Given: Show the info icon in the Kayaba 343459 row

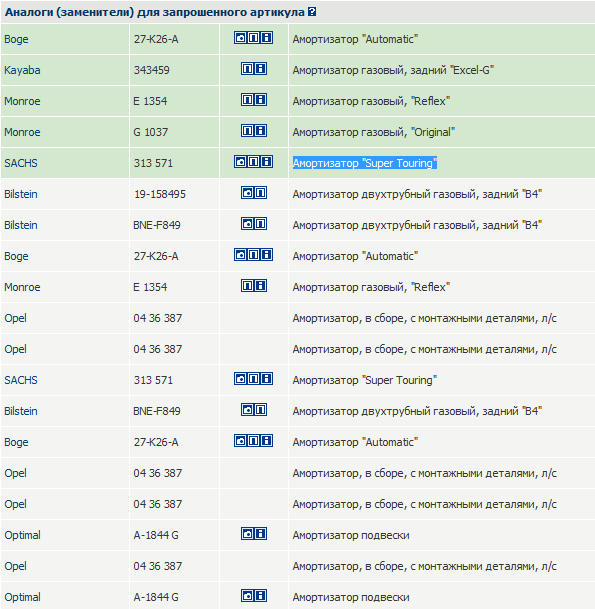Looking at the screenshot, I should (261, 69).
